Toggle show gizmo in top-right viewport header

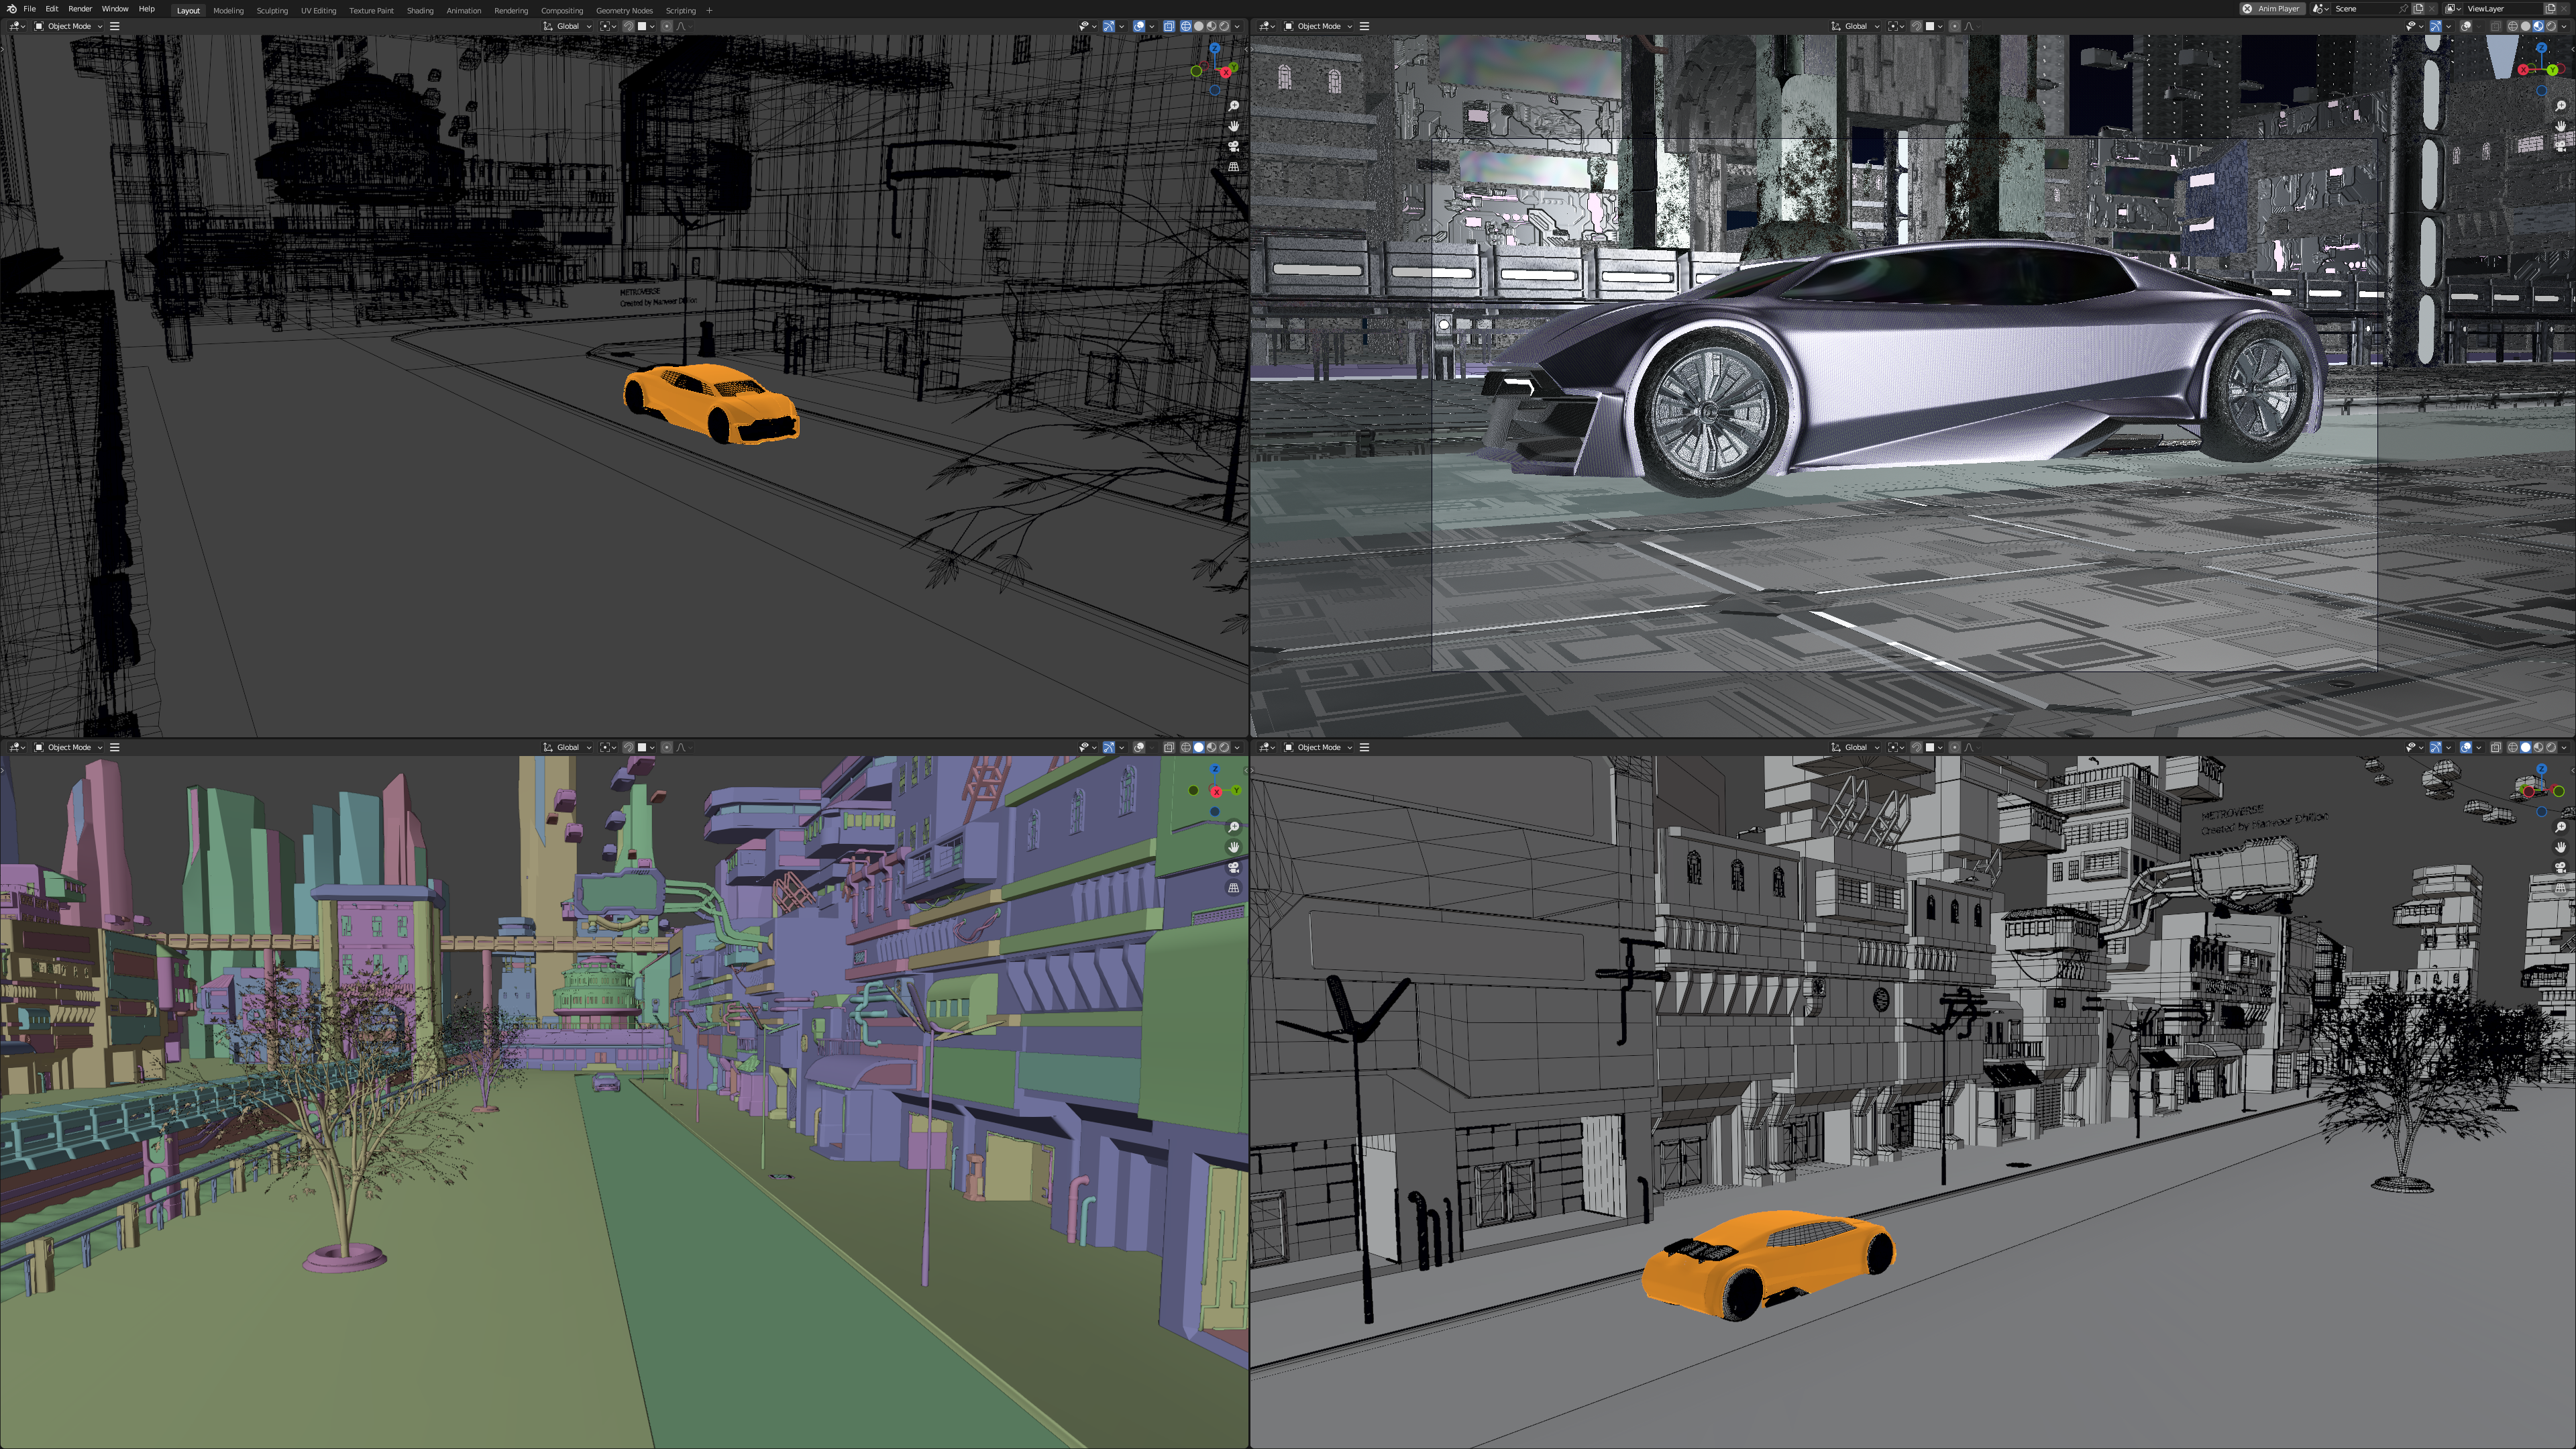[2436, 26]
